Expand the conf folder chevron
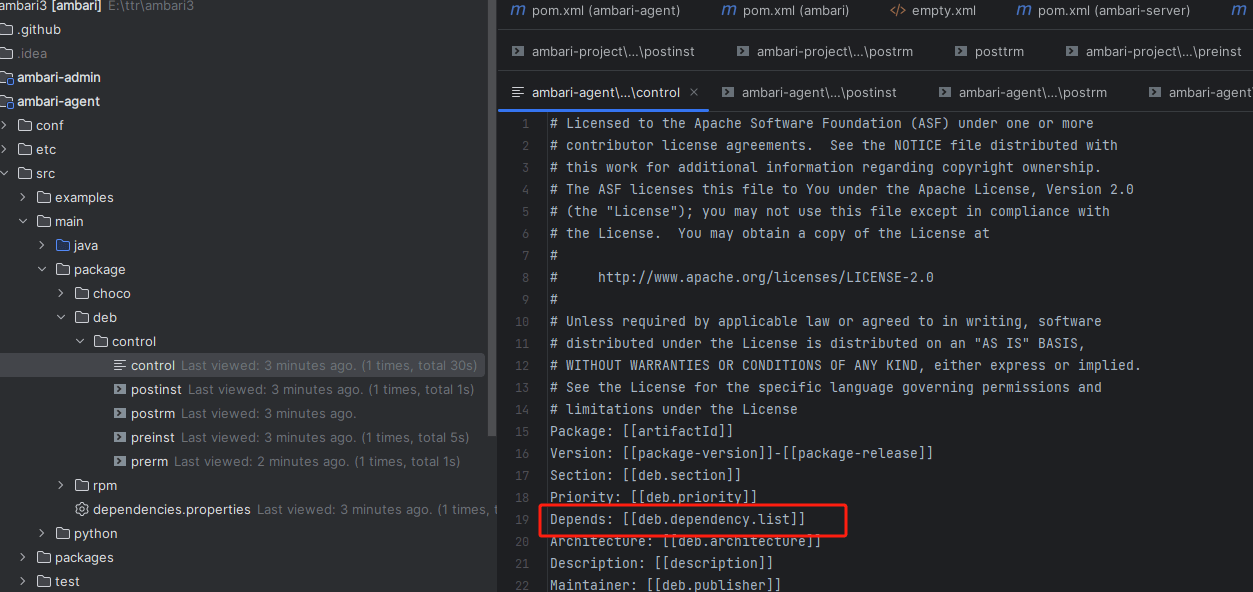The image size is (1253, 592). [5, 125]
